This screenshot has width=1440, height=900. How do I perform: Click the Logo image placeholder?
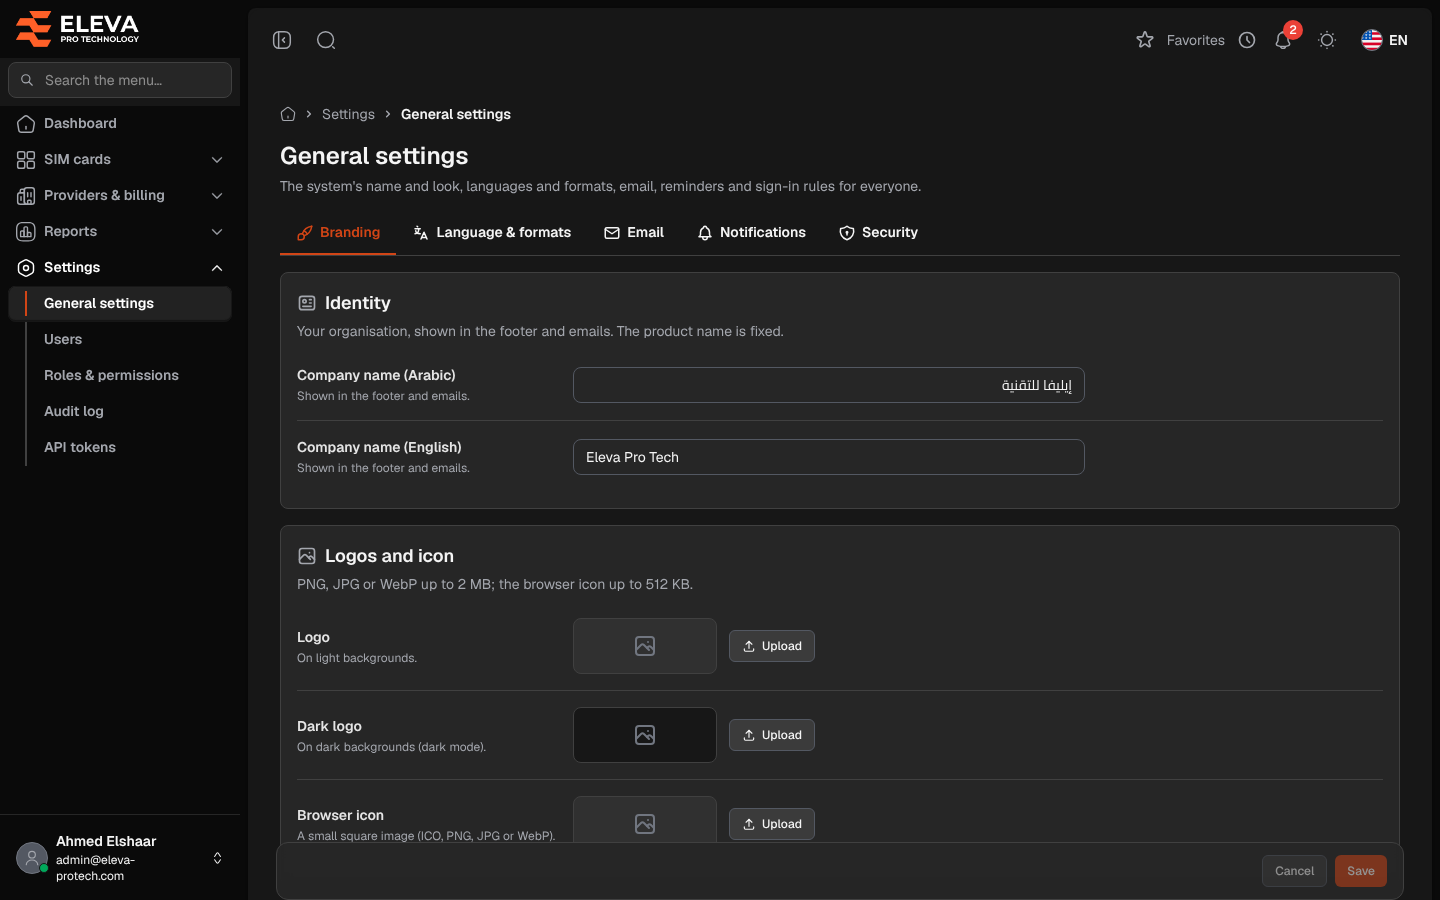pyautogui.click(x=645, y=646)
